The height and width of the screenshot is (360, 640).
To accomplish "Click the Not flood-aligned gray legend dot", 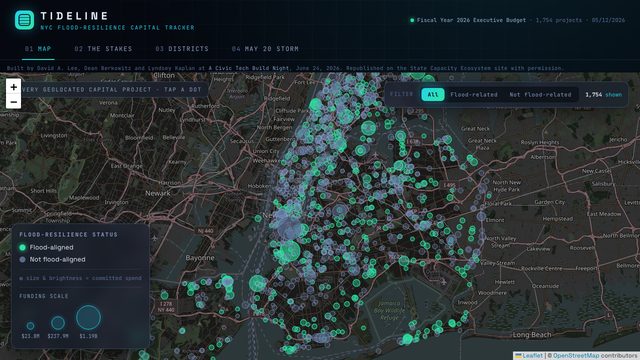I will [x=22, y=259].
